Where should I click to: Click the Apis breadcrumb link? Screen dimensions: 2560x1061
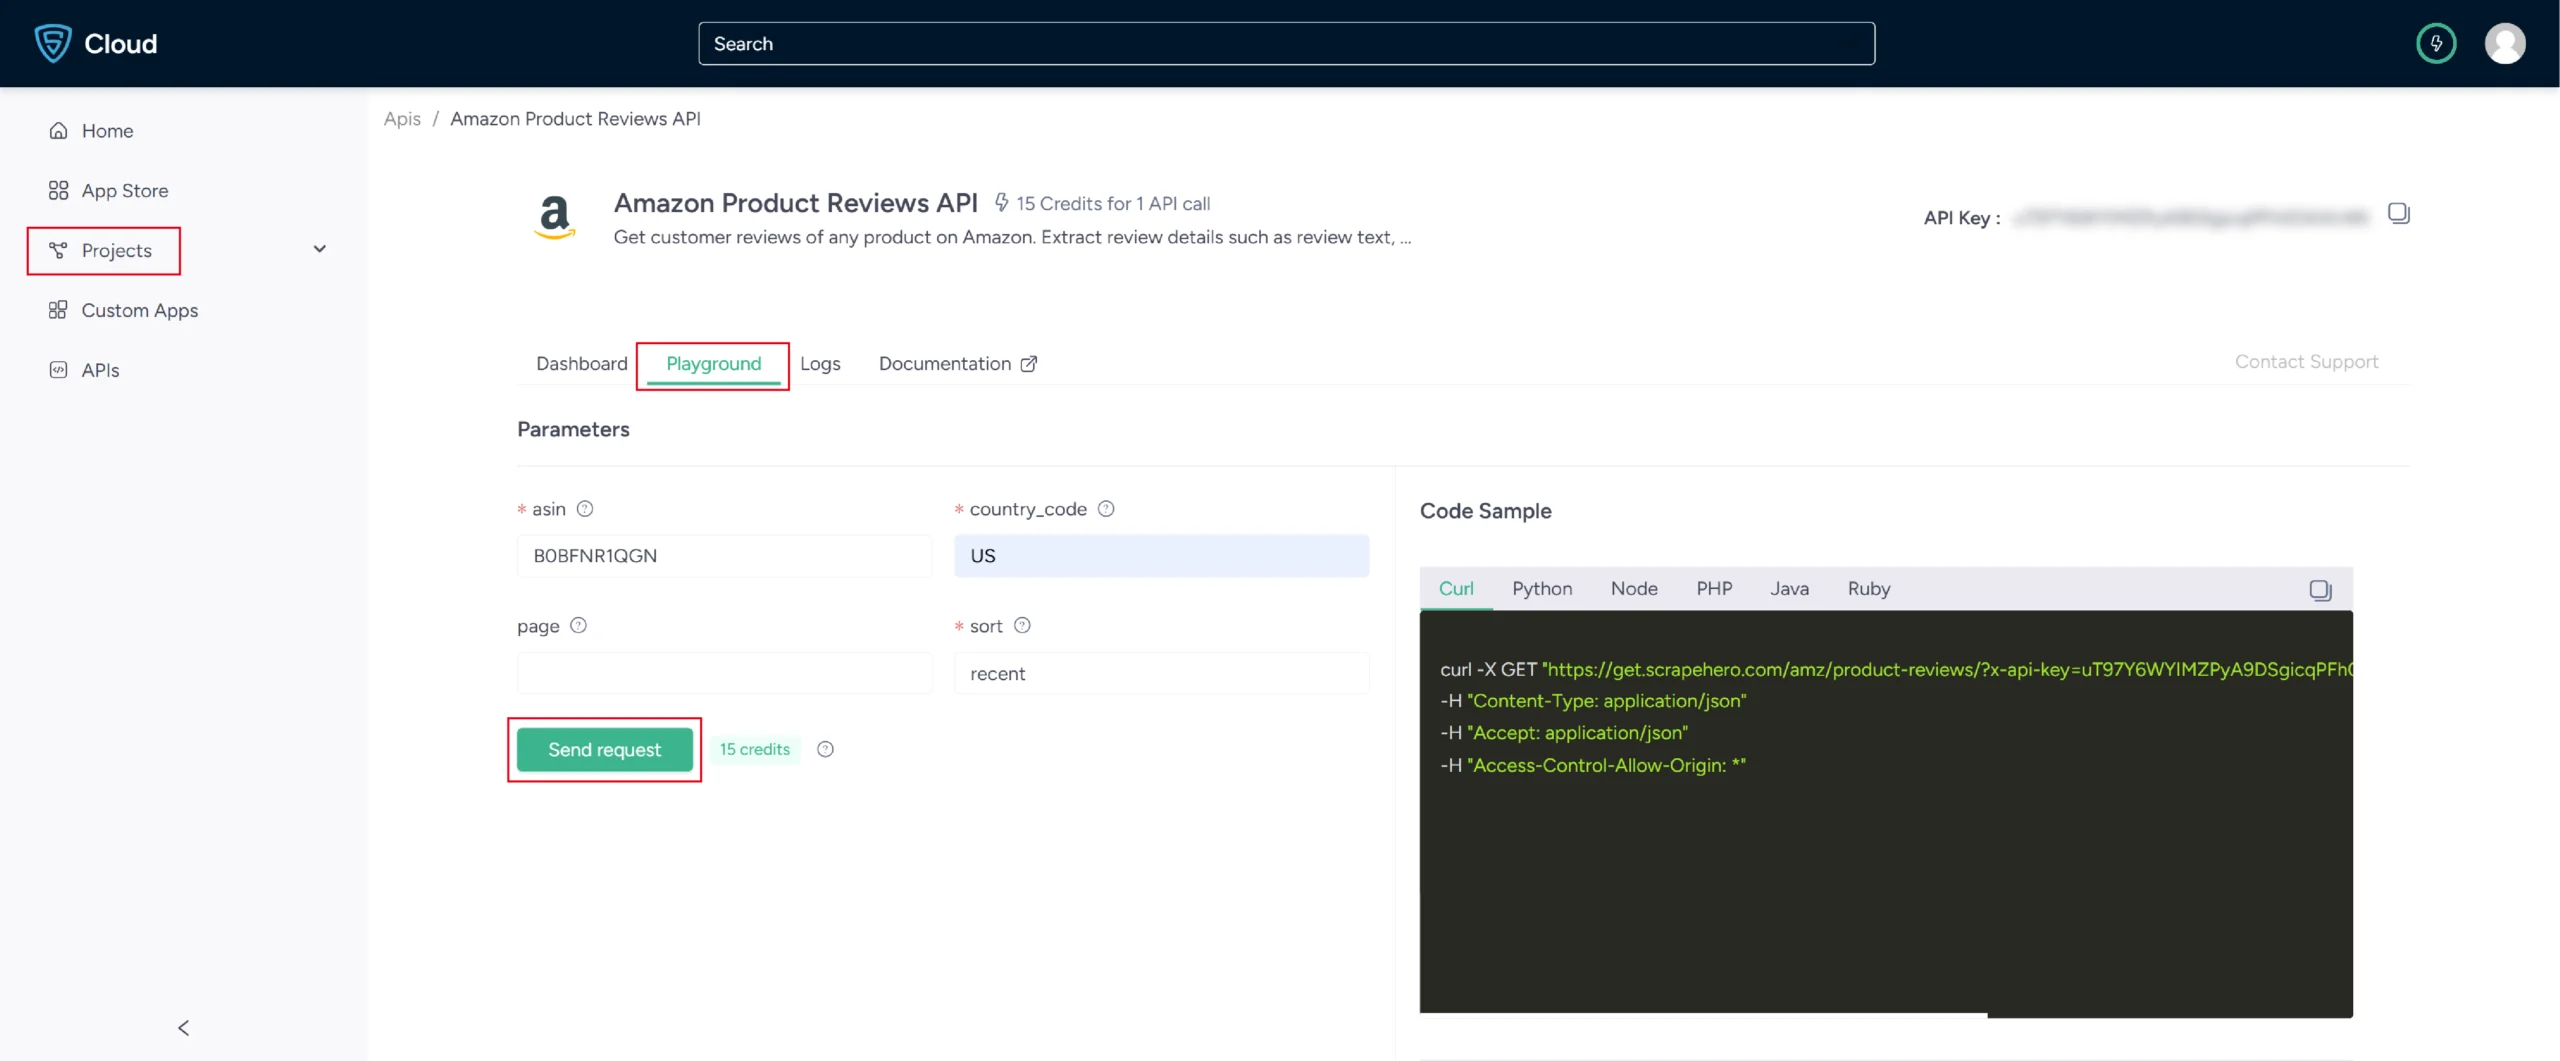(x=402, y=119)
